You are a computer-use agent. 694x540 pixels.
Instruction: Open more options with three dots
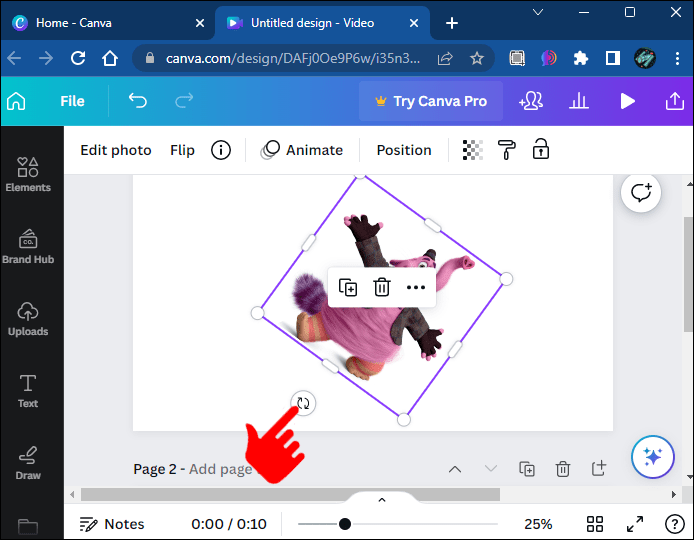tap(416, 287)
